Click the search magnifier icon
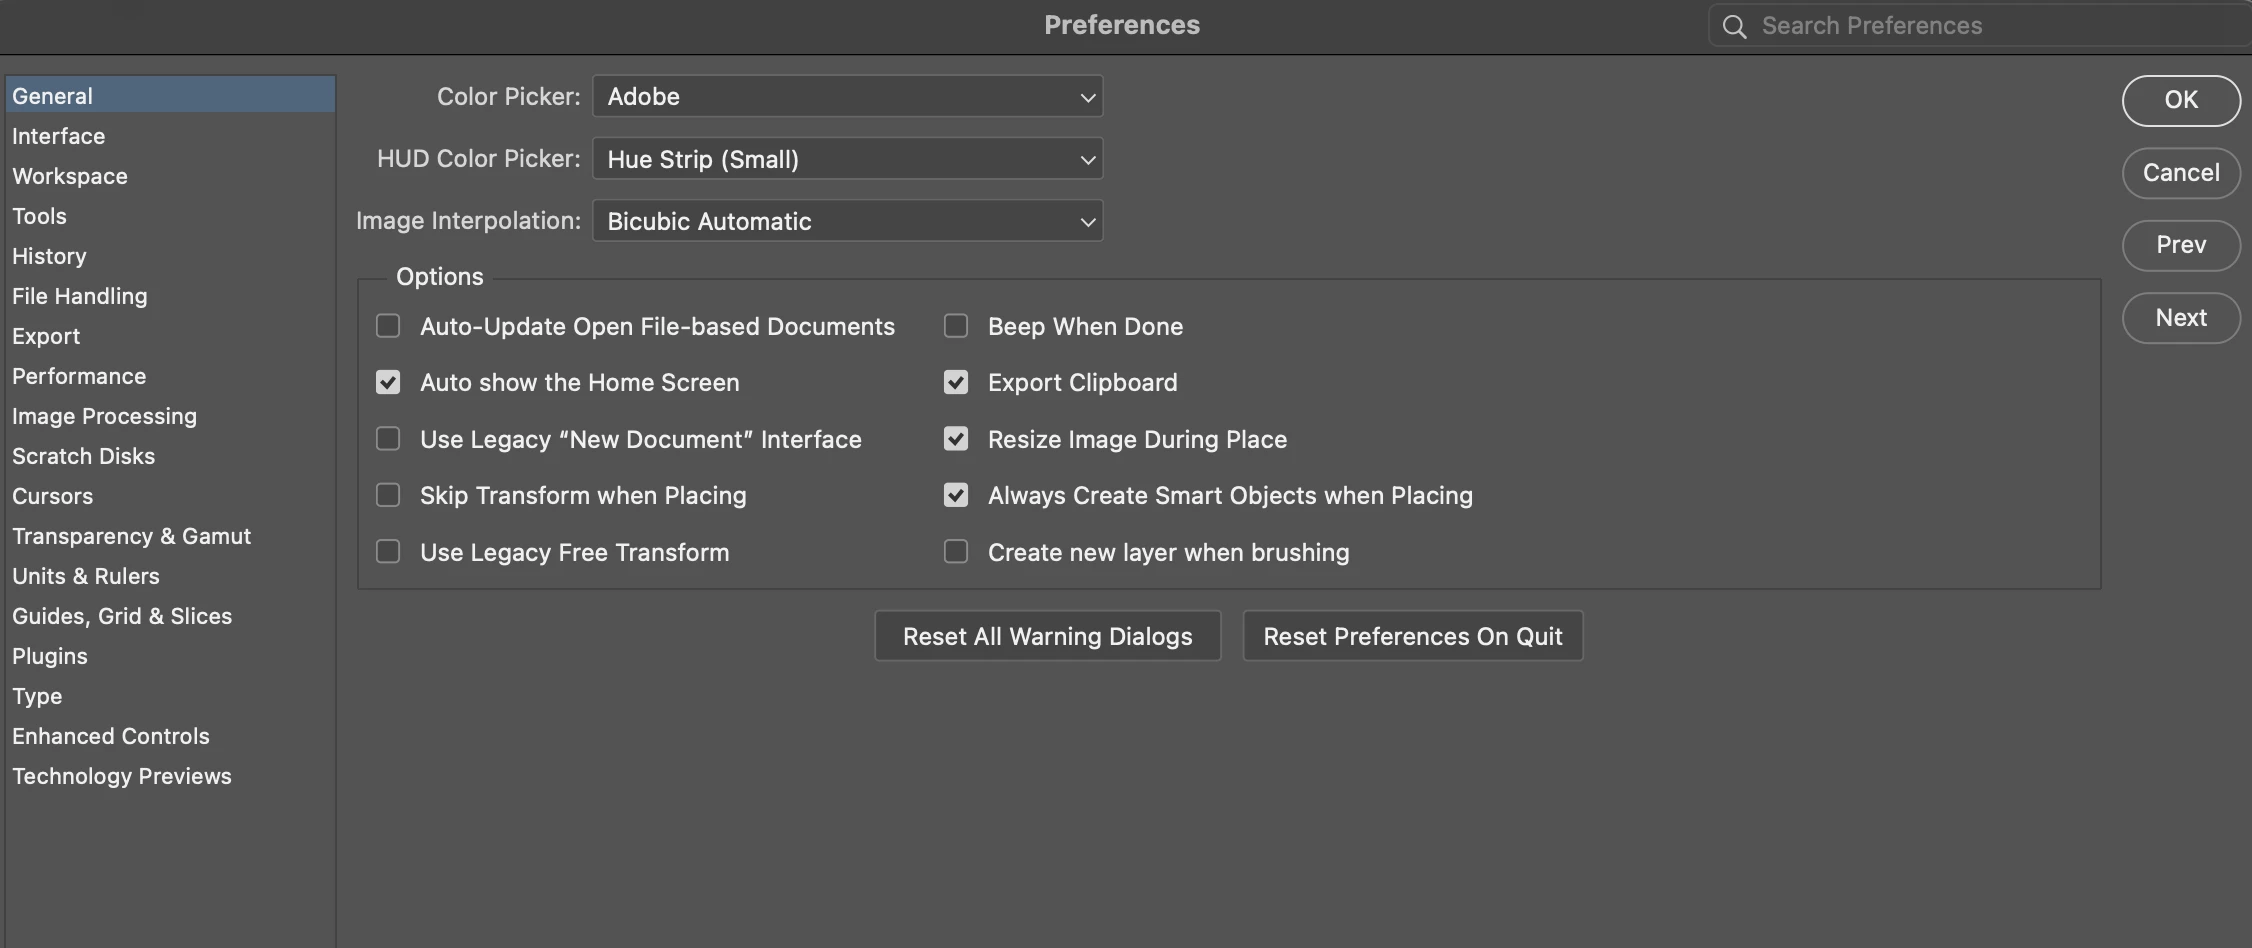 coord(1735,27)
